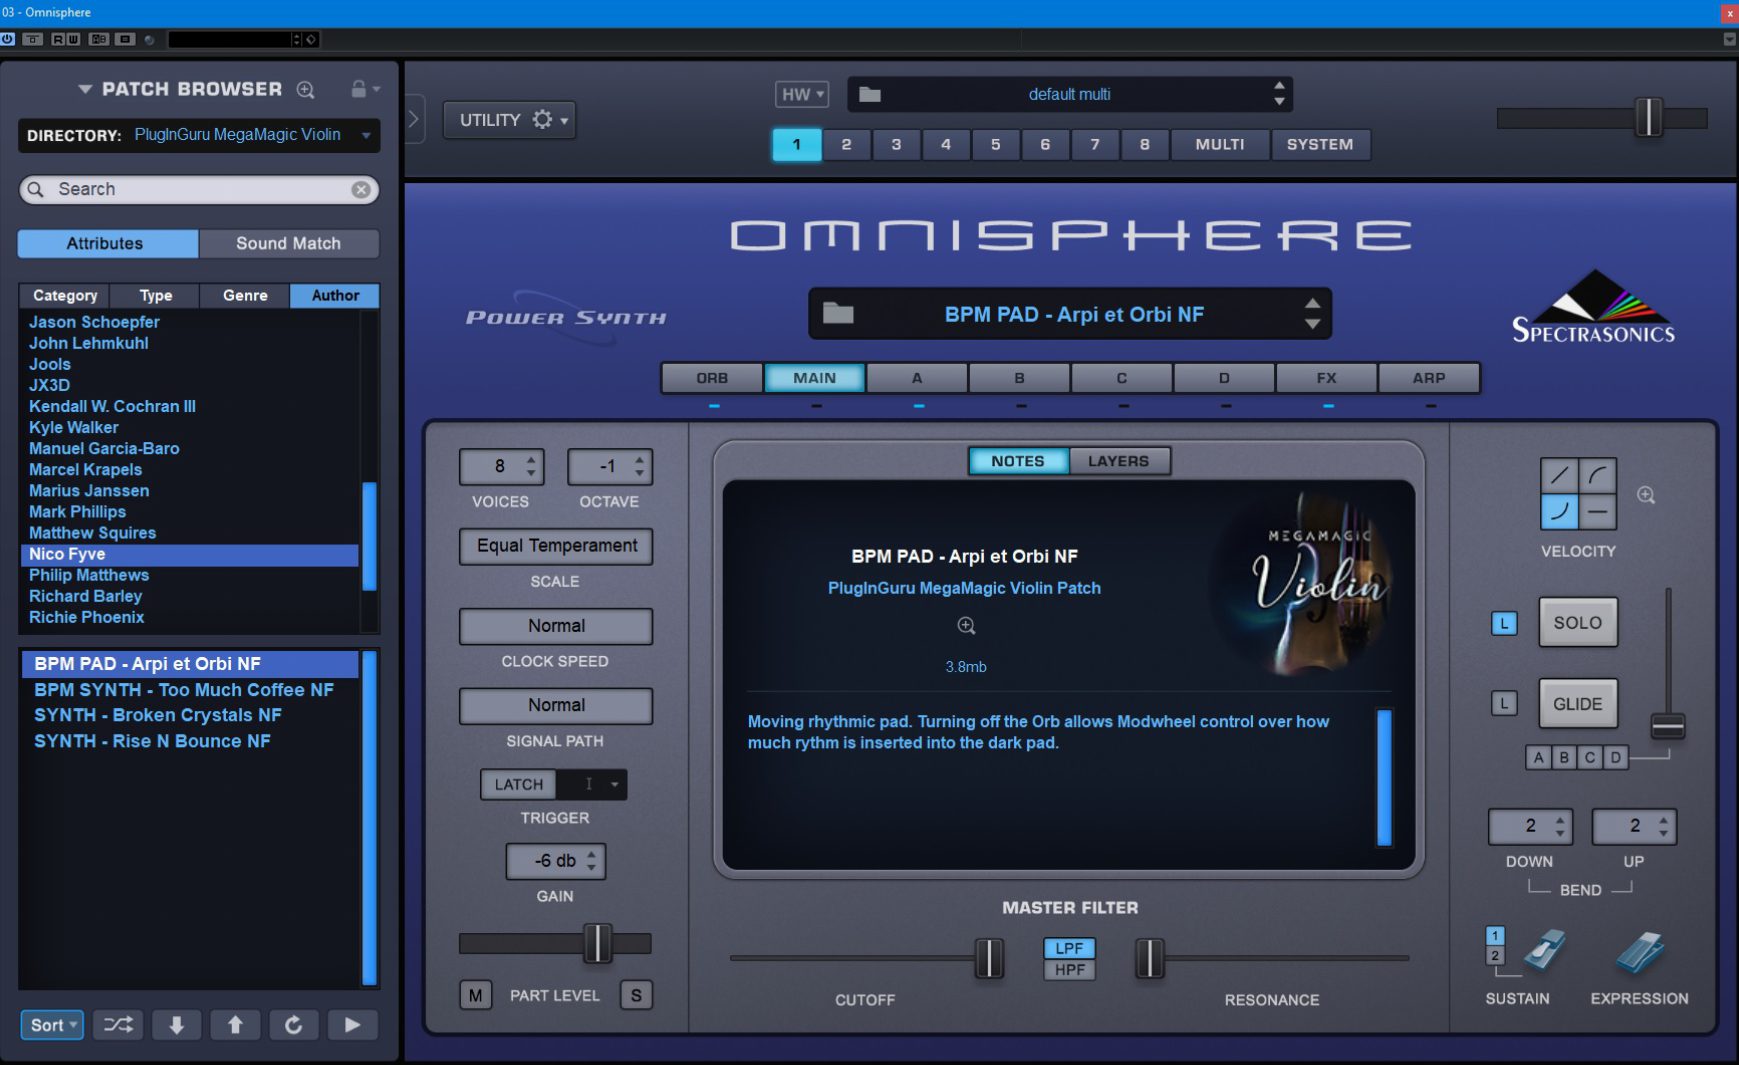Click the refresh patch browser icon
Screen dimensions: 1739x1065
pyautogui.click(x=293, y=1025)
